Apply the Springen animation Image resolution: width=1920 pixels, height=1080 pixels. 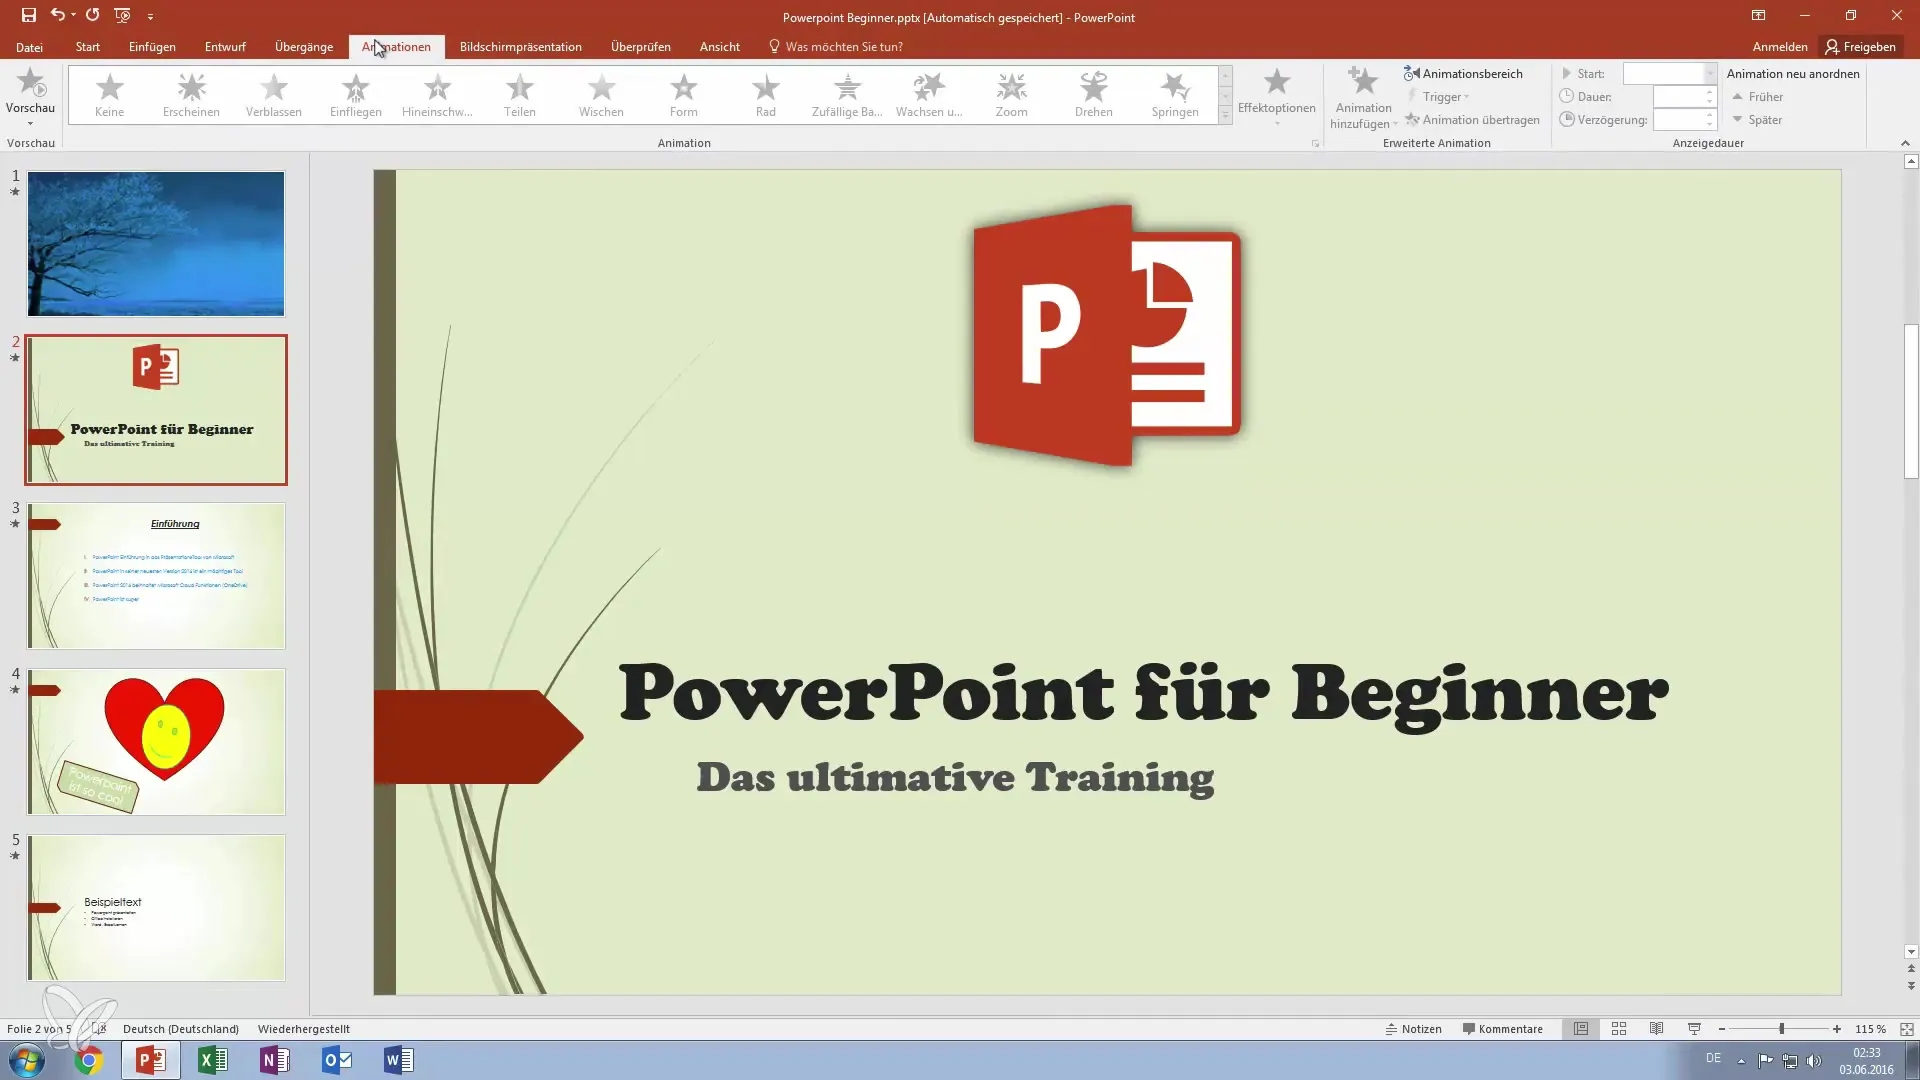pyautogui.click(x=1175, y=95)
